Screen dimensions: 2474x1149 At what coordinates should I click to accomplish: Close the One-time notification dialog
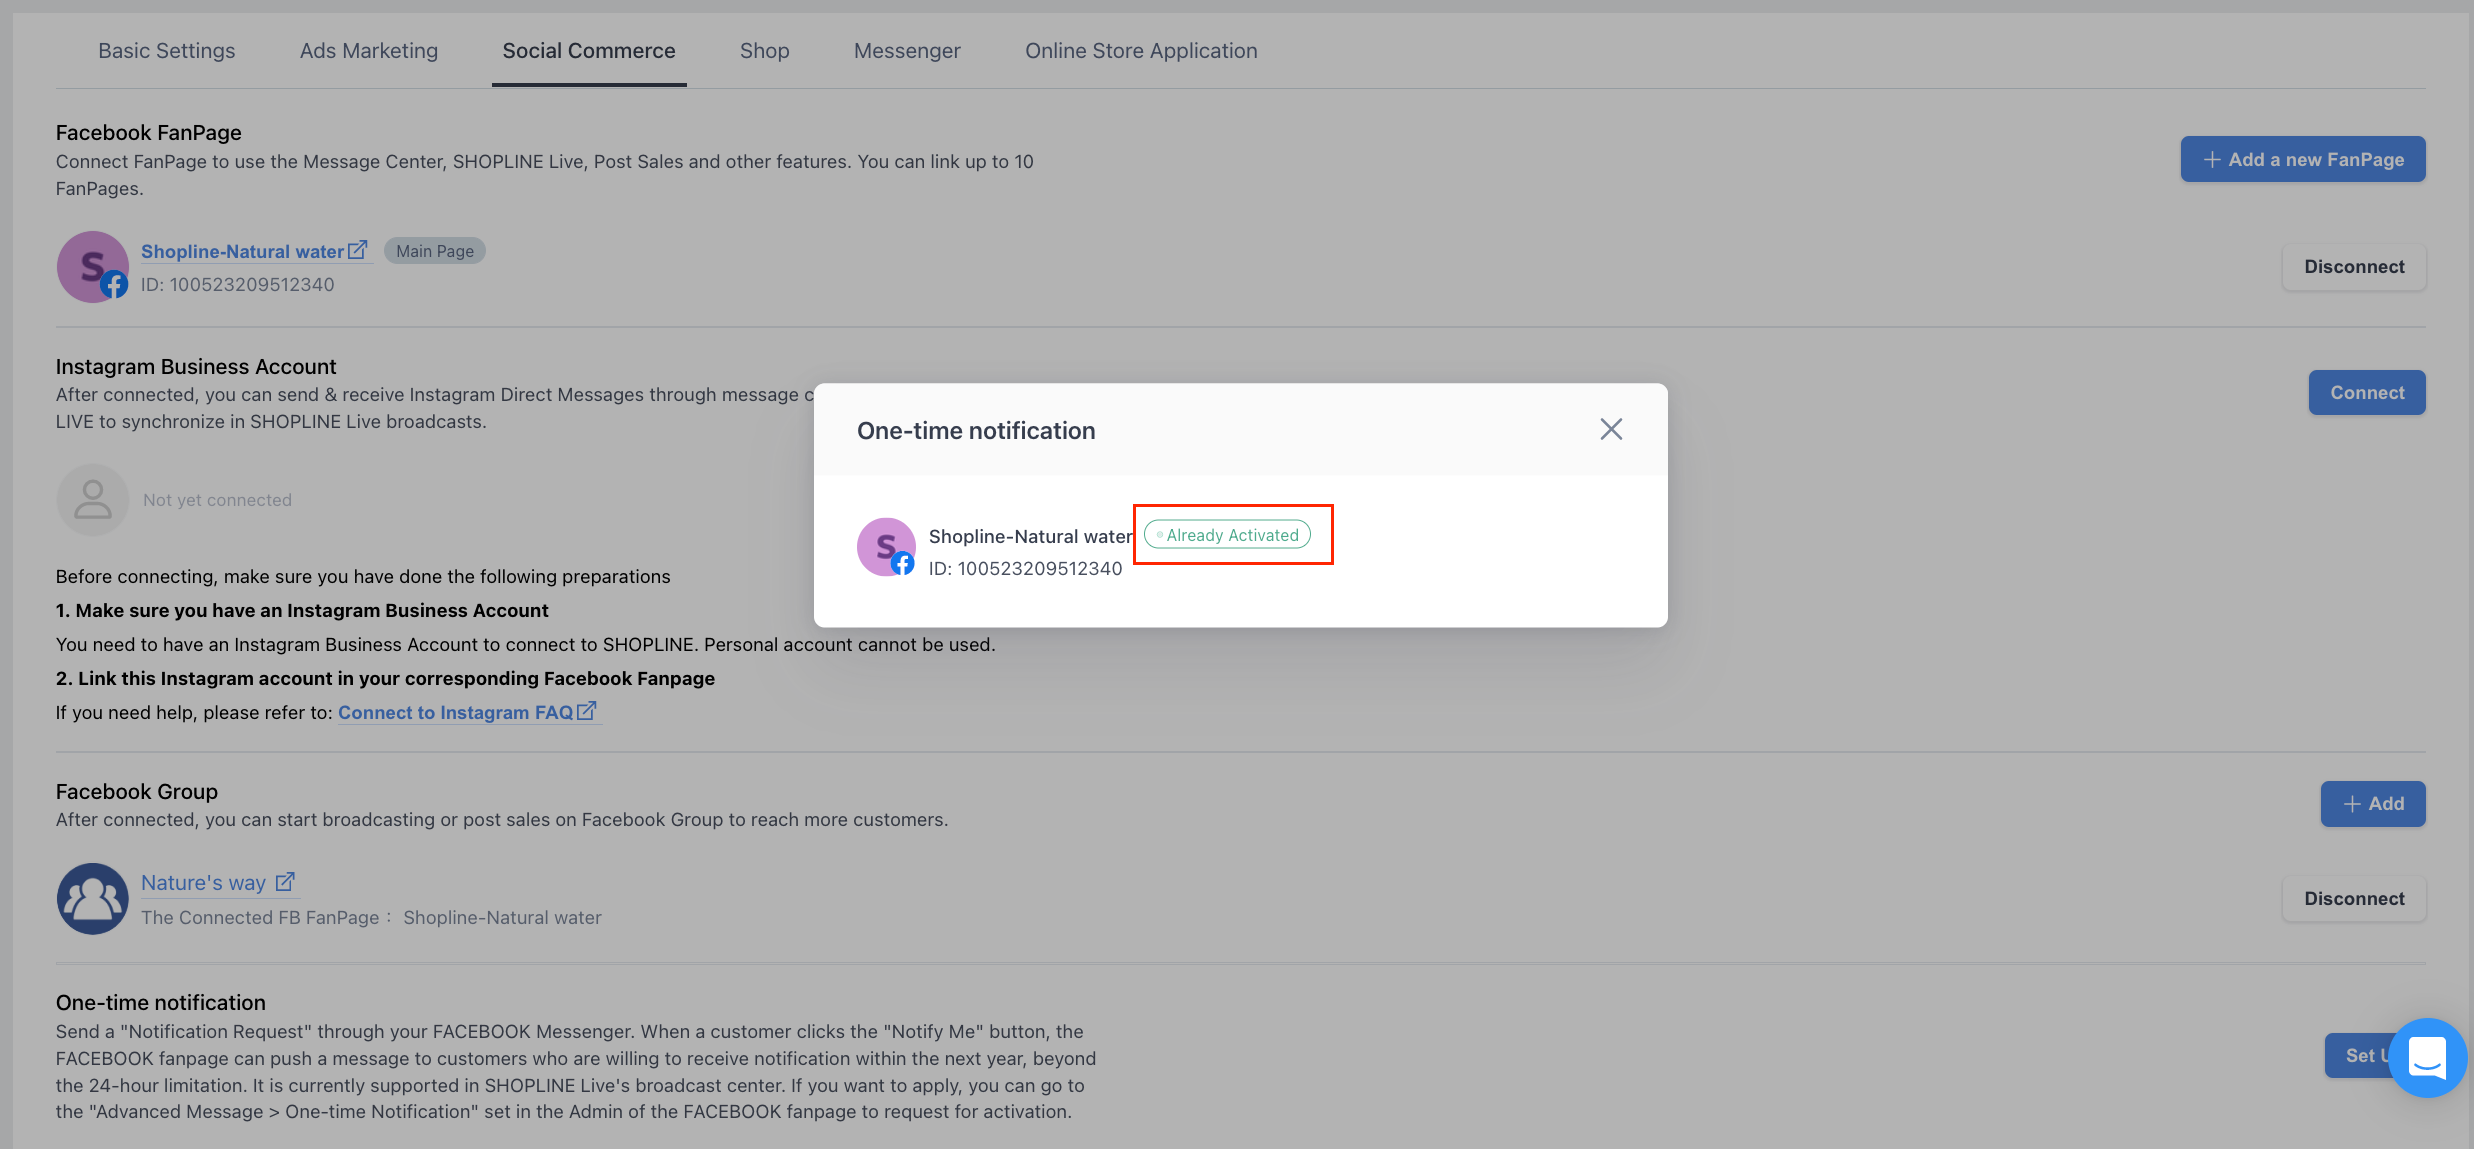click(x=1610, y=429)
